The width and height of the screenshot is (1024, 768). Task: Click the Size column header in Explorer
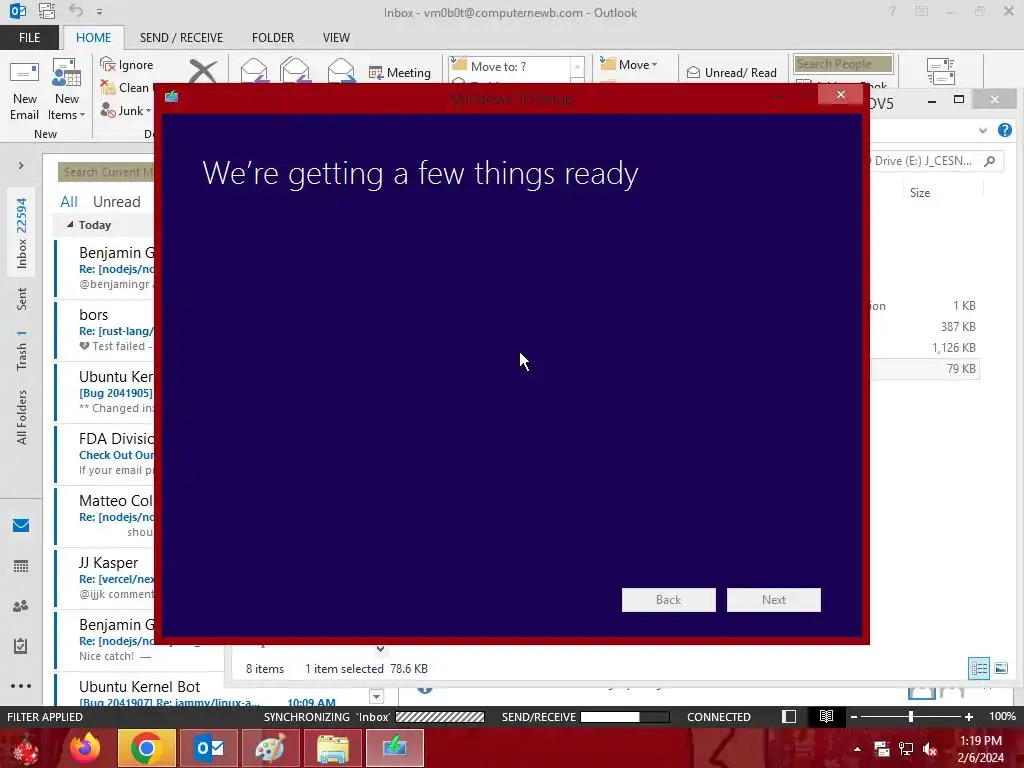pyautogui.click(x=920, y=193)
